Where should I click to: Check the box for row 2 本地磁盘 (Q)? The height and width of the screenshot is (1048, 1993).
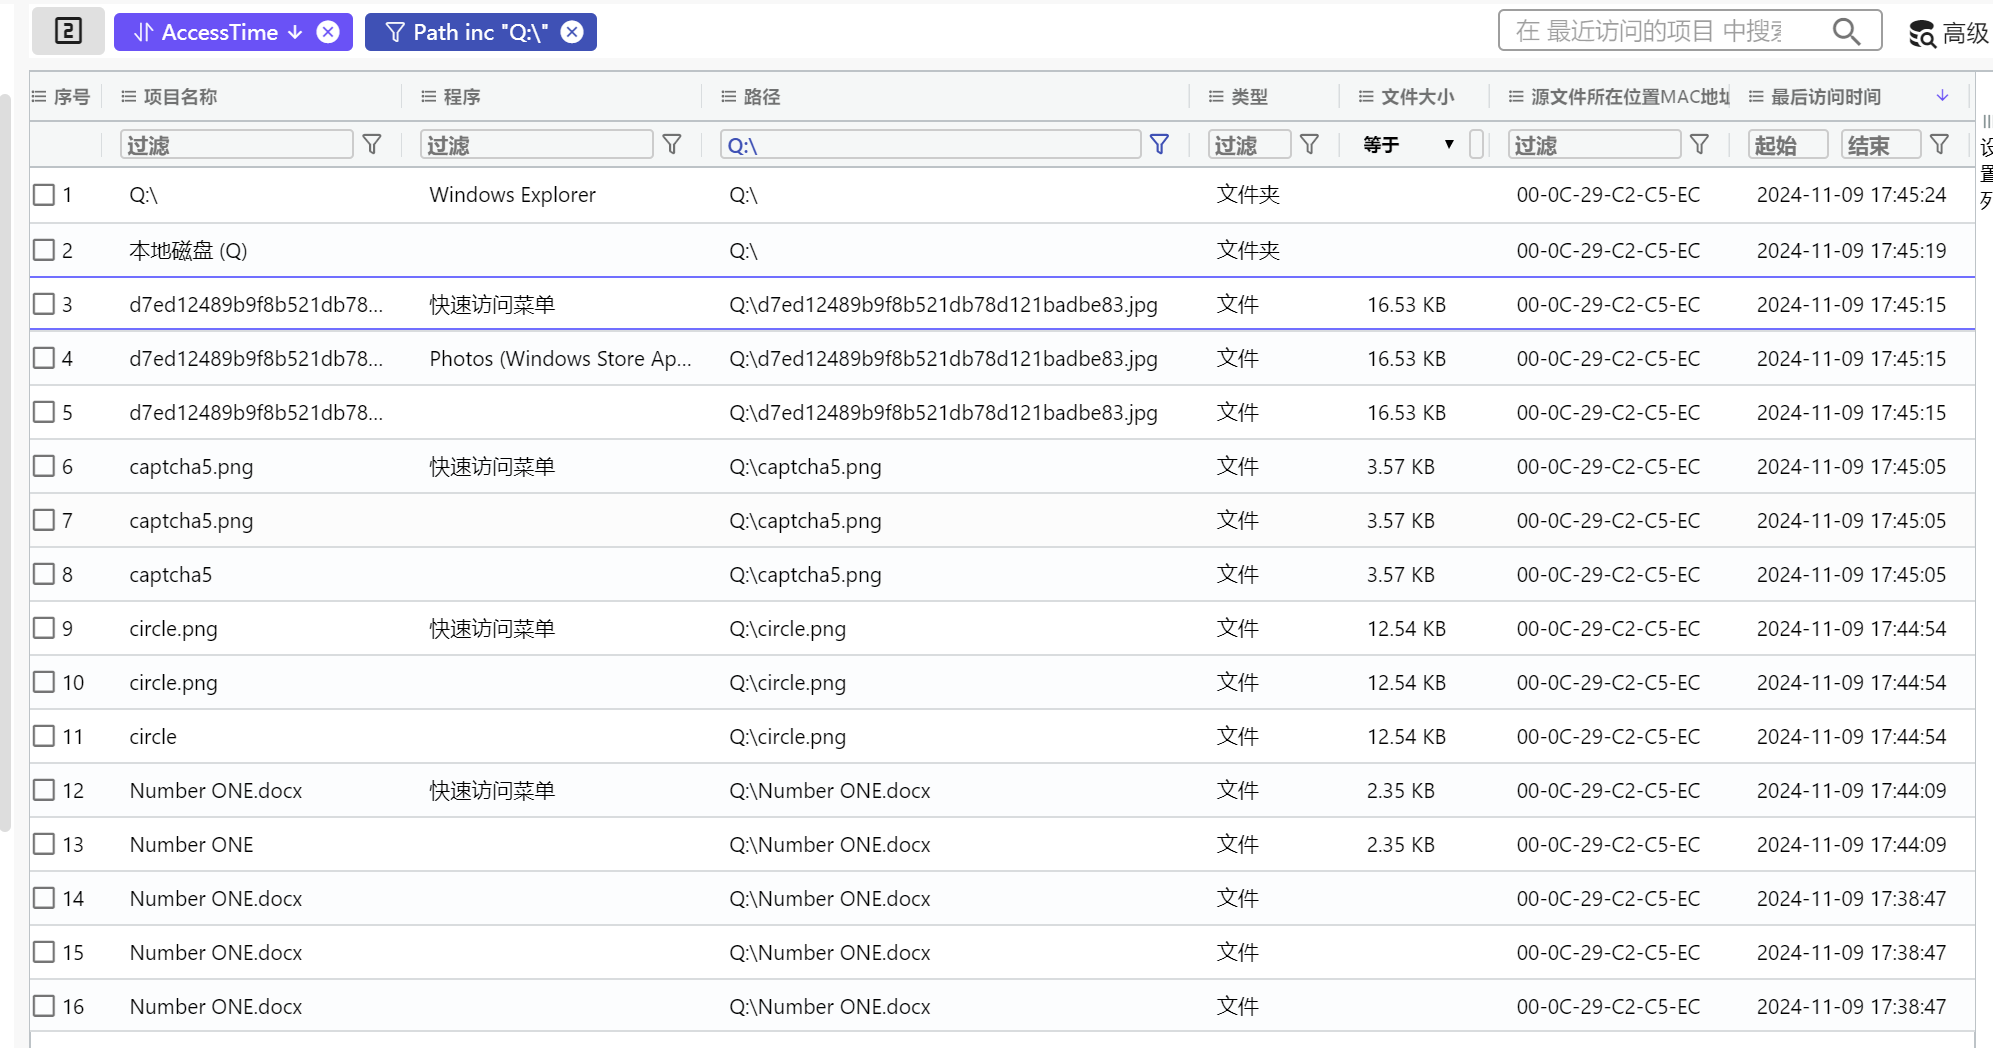pyautogui.click(x=44, y=250)
